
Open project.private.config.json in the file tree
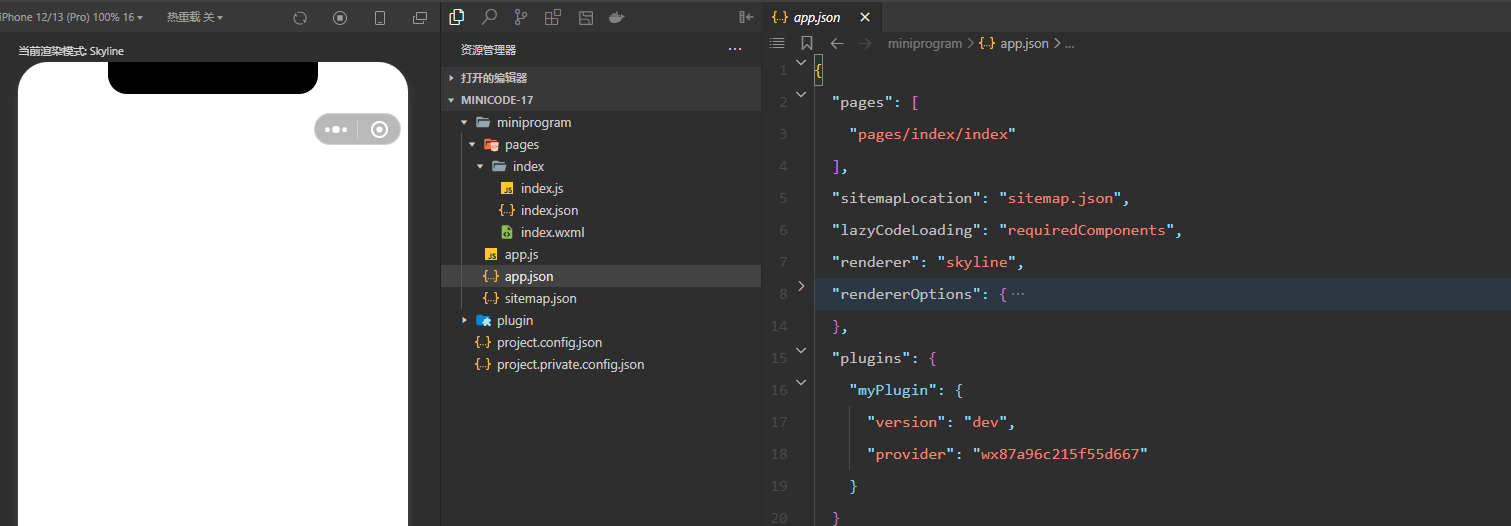coord(601,364)
